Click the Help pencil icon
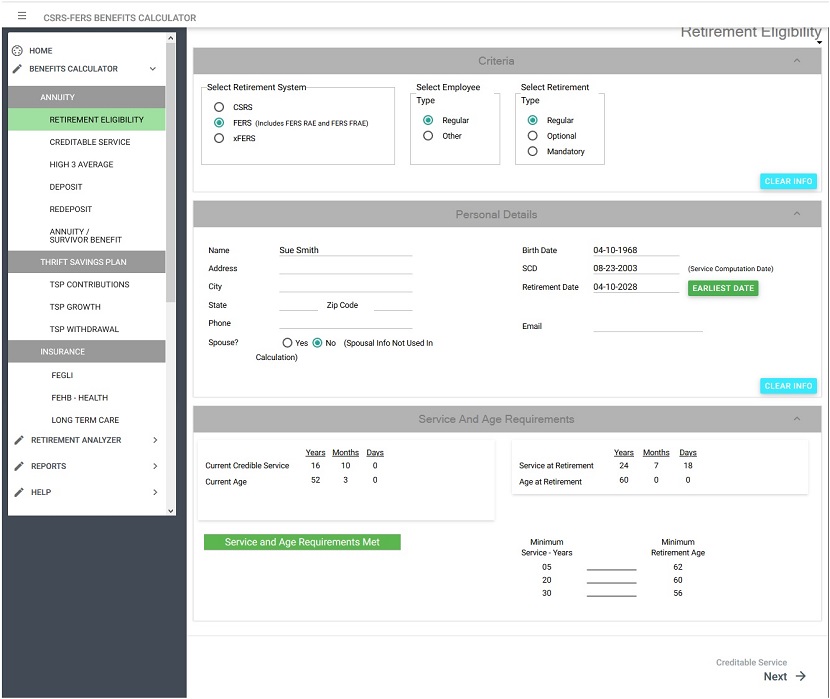This screenshot has height=699, width=830. [x=19, y=492]
